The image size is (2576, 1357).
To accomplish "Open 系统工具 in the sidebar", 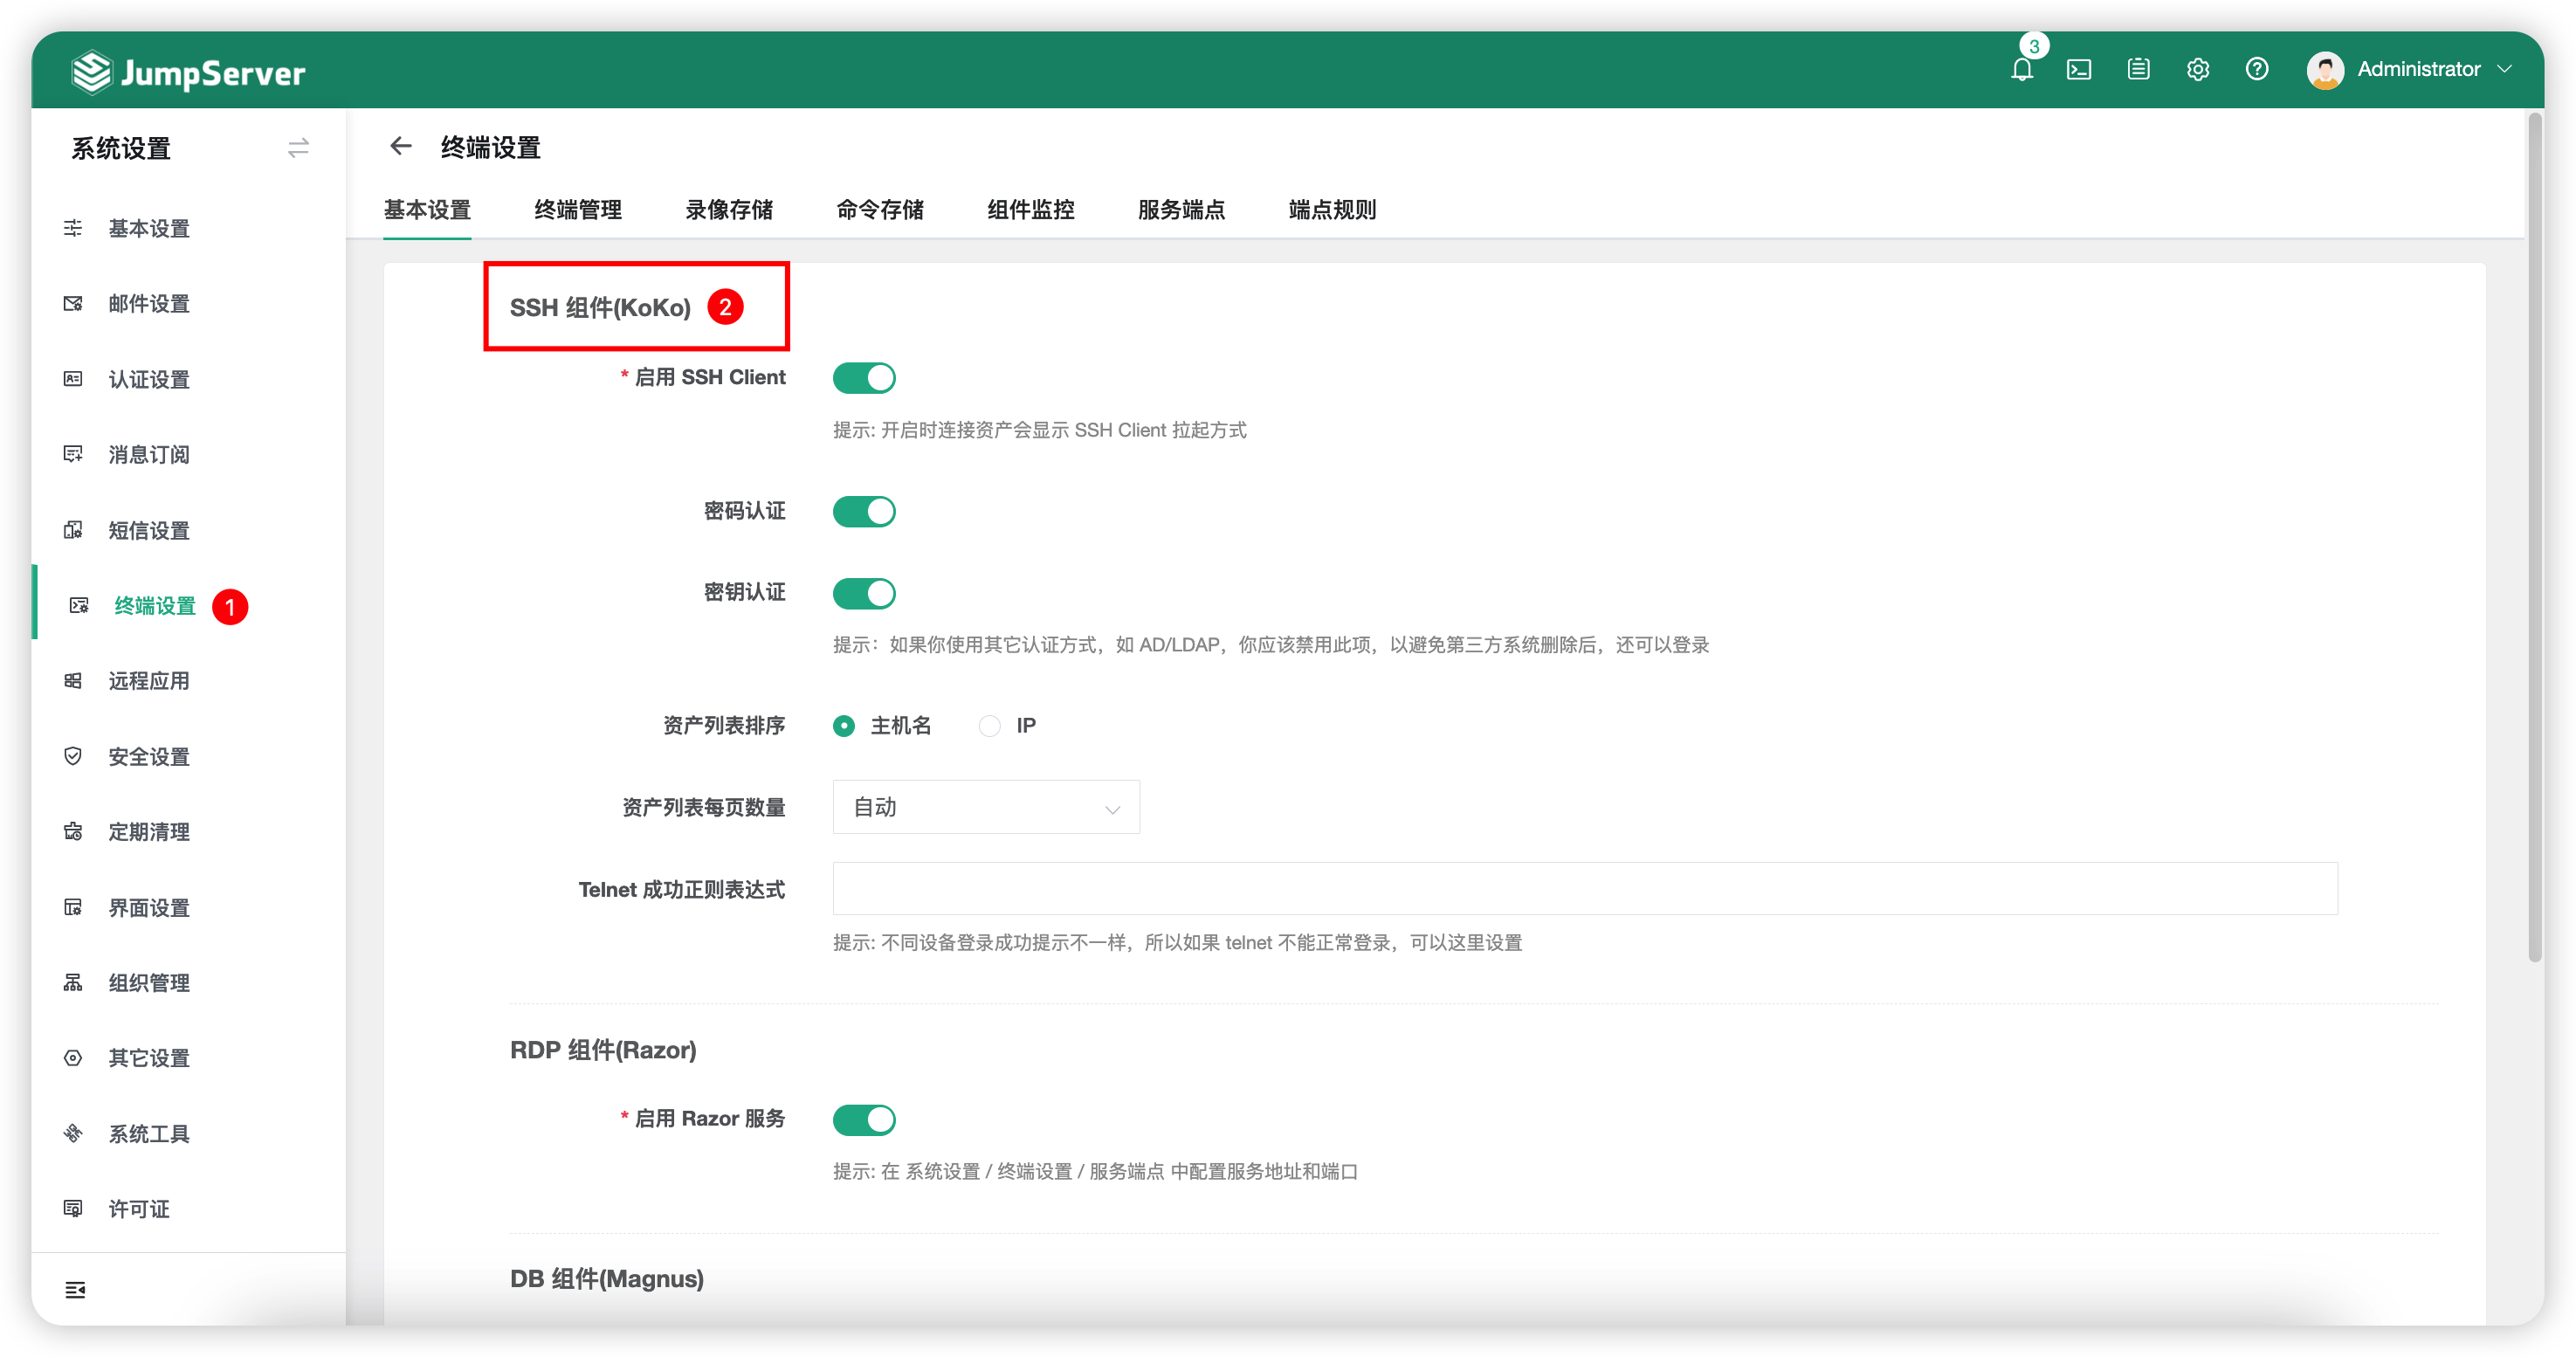I will 148,1133.
